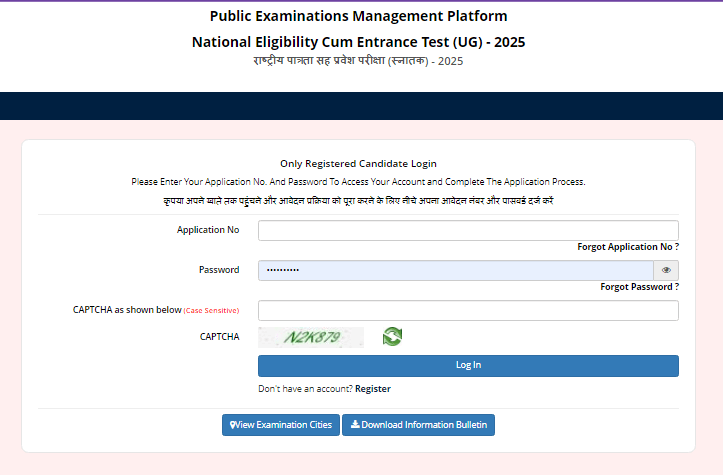Click inside the Password field

pos(455,270)
